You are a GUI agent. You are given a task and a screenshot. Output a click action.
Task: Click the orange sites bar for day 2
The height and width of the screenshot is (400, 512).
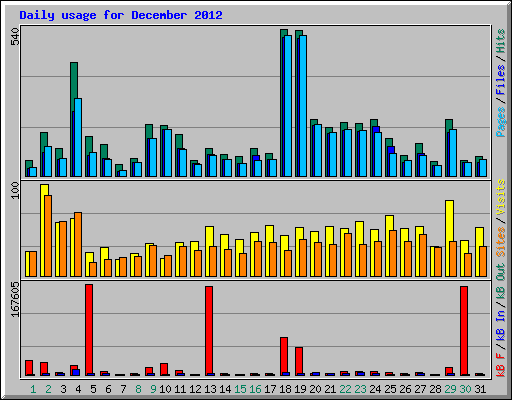(48, 236)
